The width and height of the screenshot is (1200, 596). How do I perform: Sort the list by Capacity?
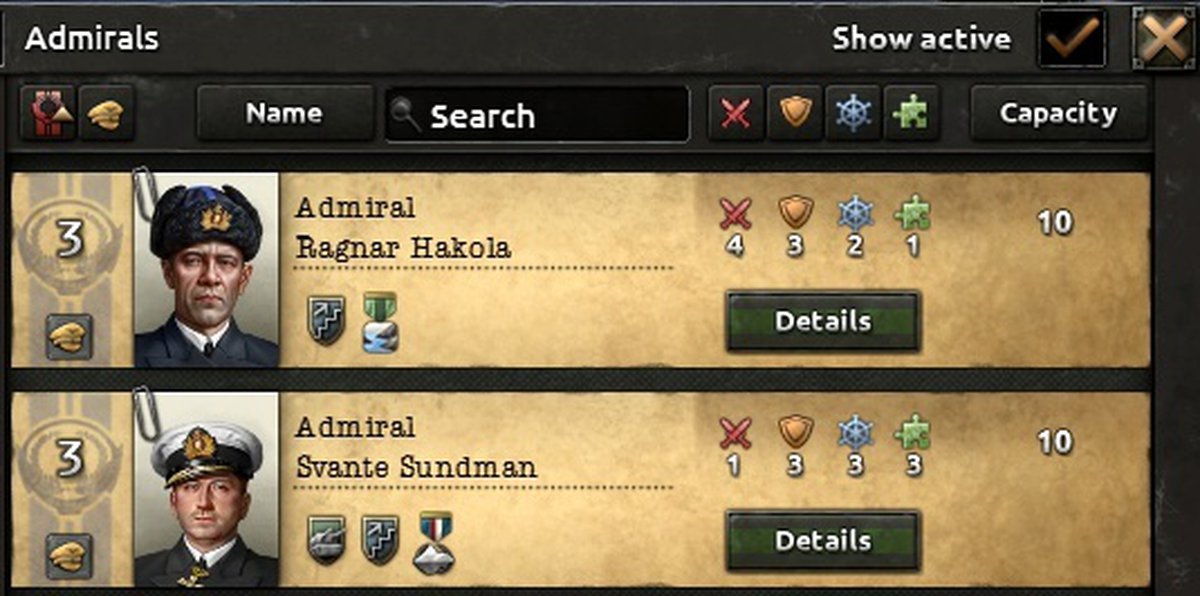1058,113
